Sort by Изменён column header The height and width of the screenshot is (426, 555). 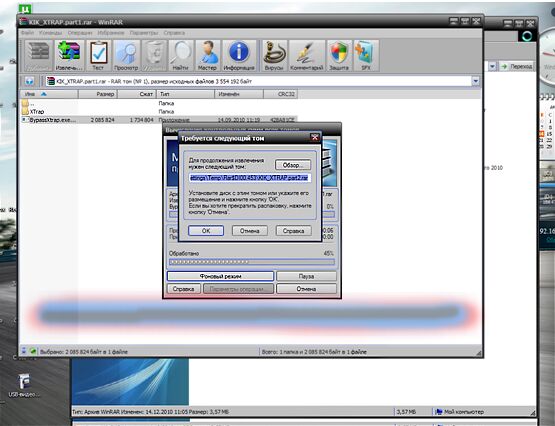[239, 94]
